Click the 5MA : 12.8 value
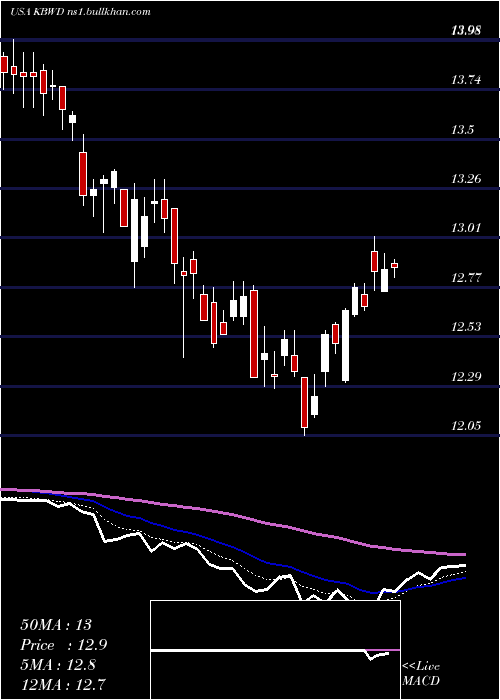Viewport: 500px width, 700px height. click(58, 664)
